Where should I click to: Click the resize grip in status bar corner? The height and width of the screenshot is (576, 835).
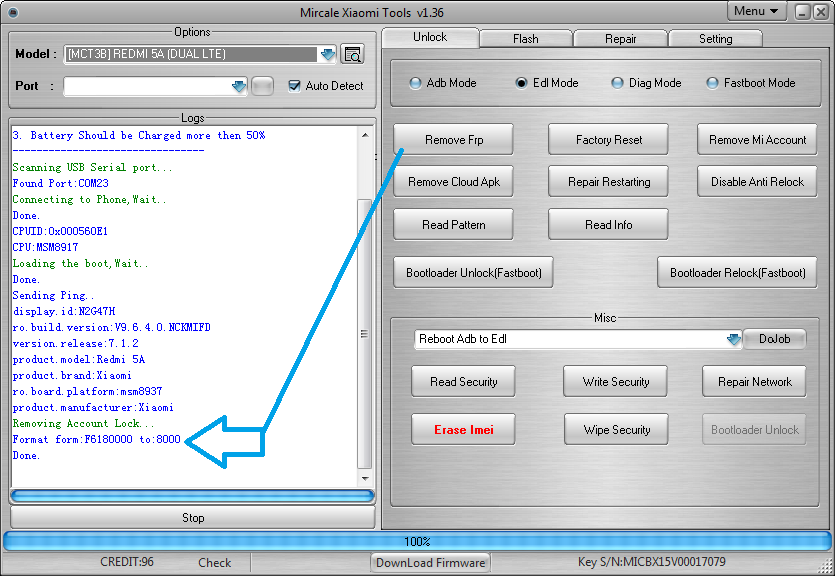pyautogui.click(x=825, y=566)
